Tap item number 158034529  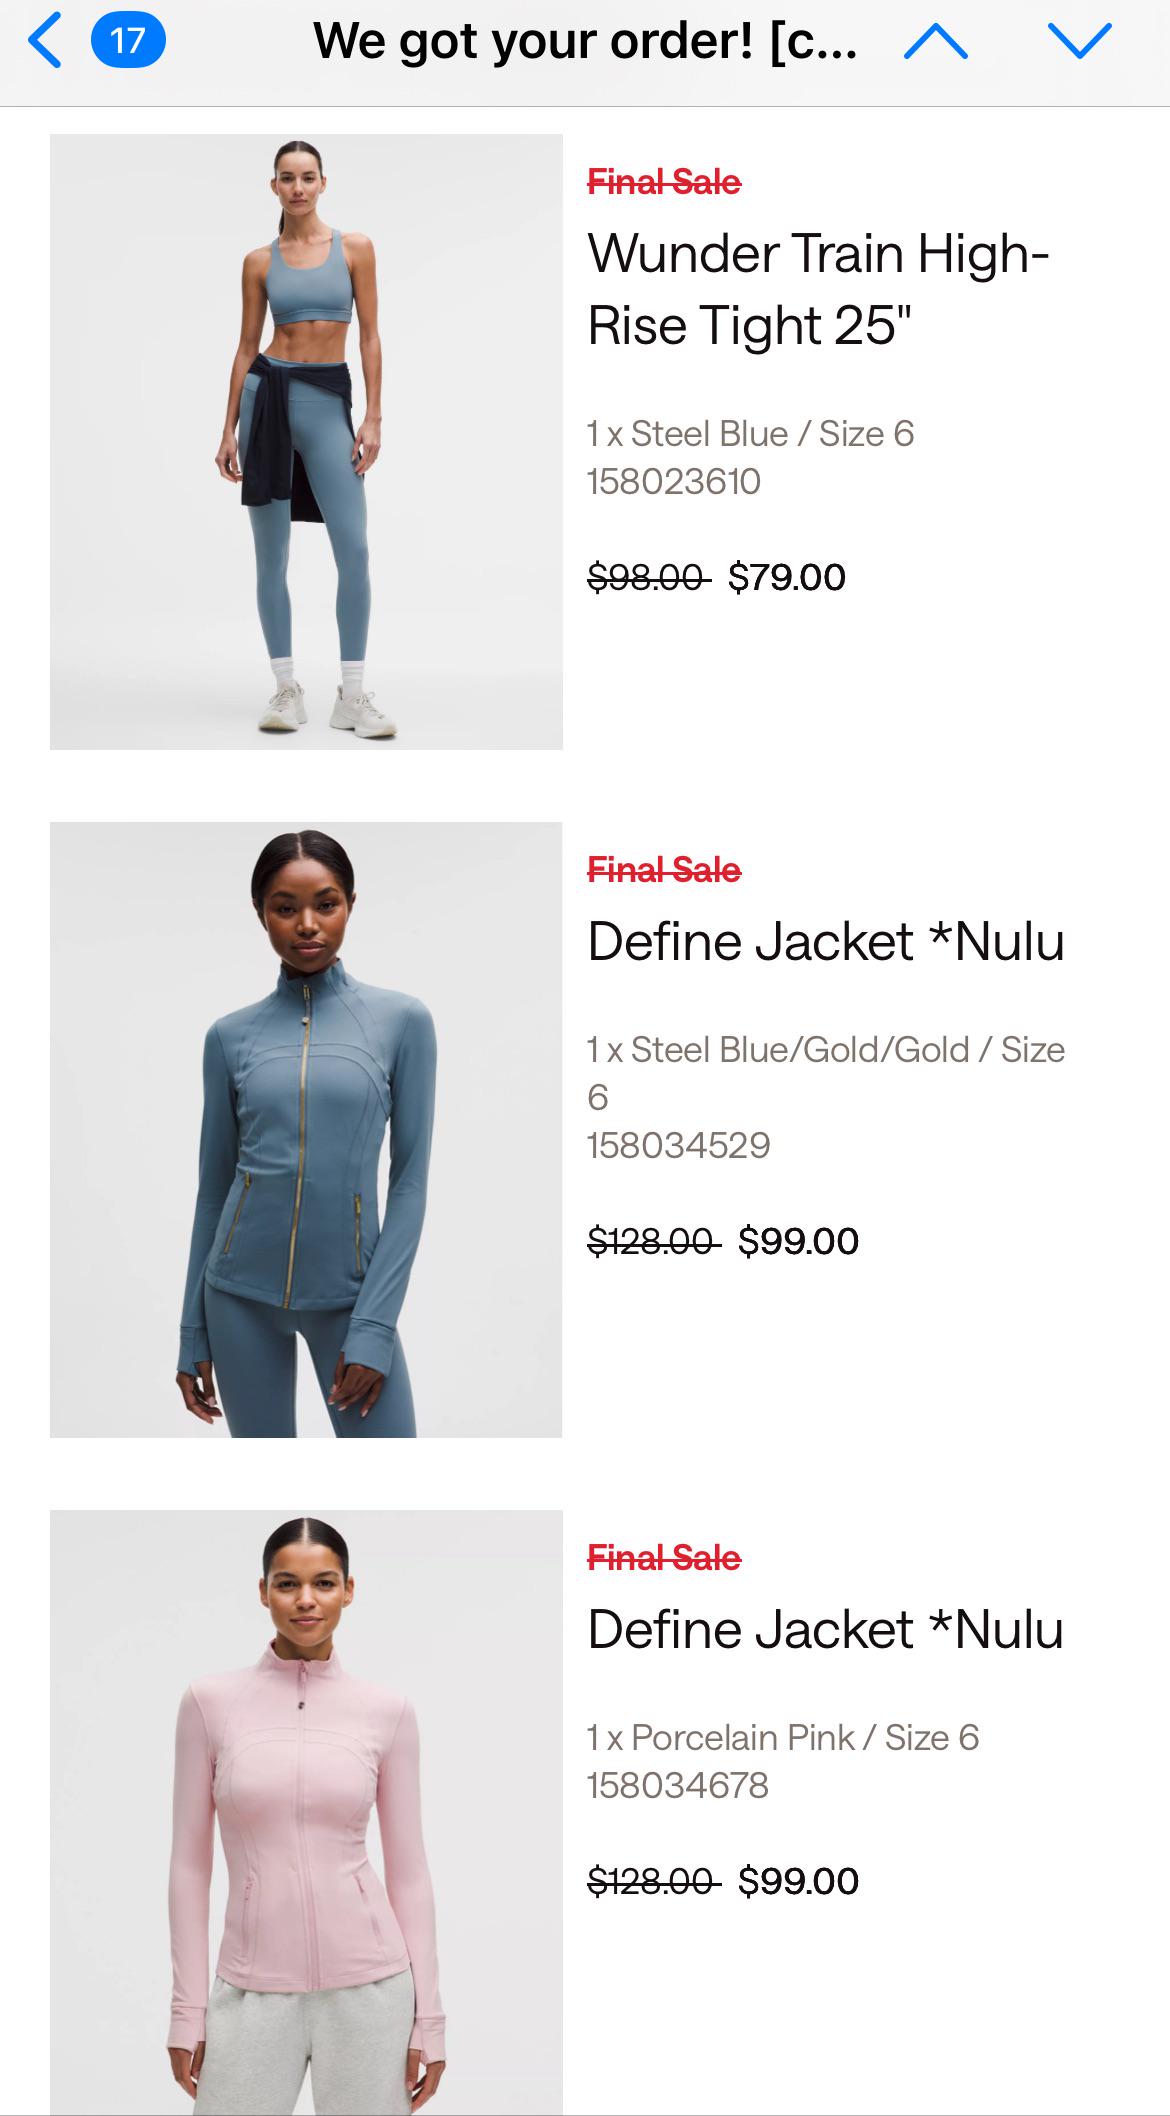click(679, 1146)
